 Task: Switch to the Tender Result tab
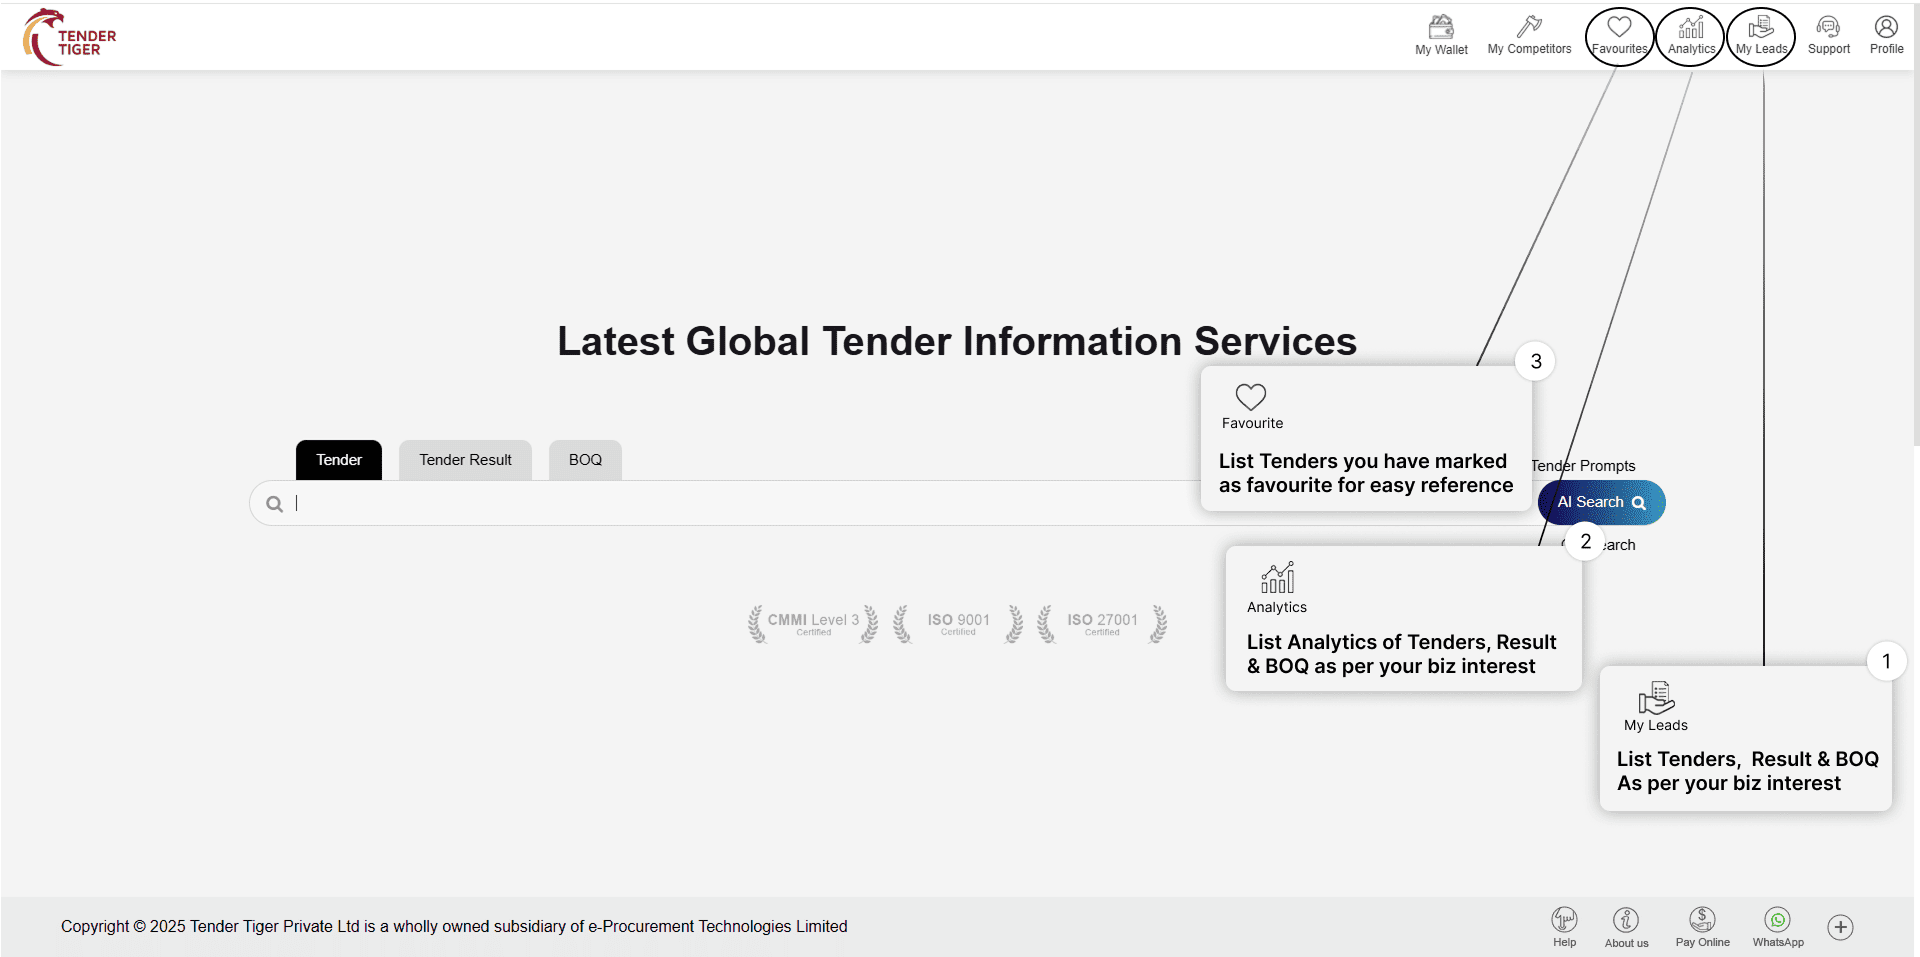click(x=465, y=460)
